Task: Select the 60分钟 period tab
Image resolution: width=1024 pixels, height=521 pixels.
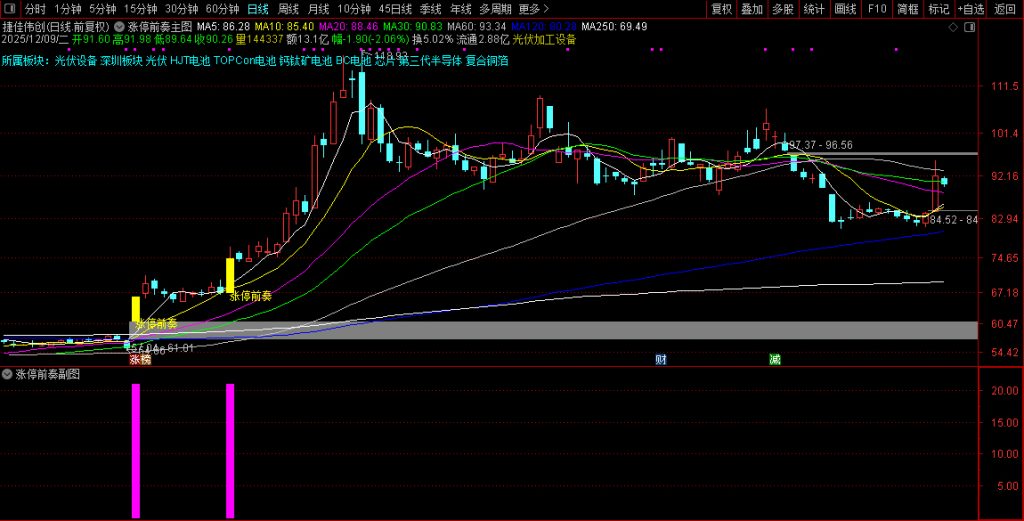Action: click(222, 9)
